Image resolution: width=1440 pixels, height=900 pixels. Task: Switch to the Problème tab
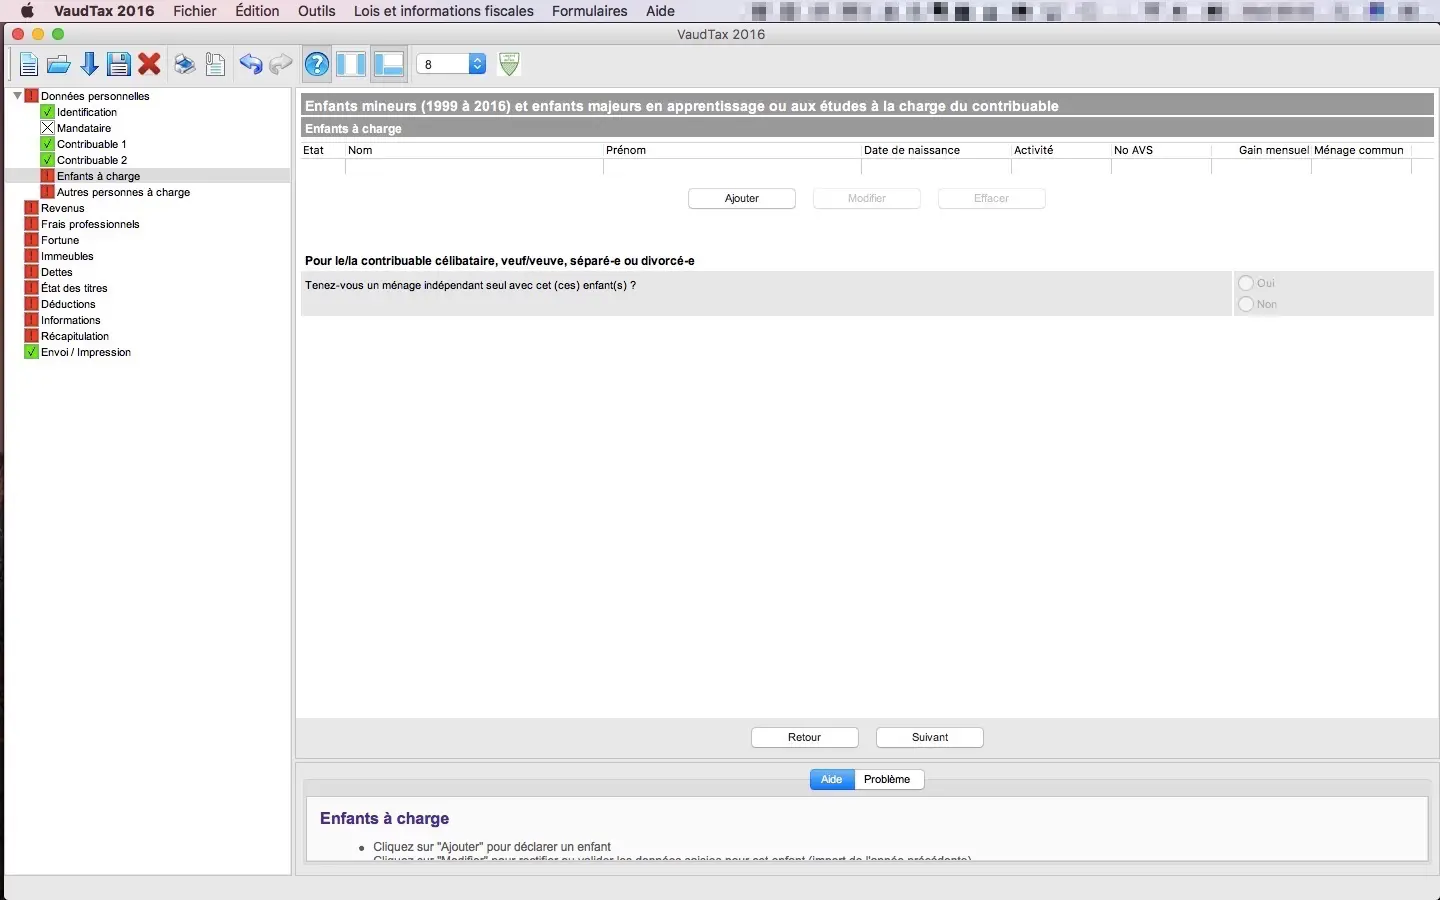[888, 779]
